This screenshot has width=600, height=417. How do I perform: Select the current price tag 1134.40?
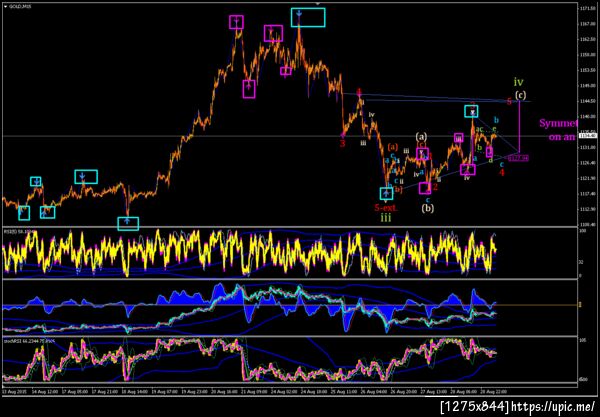589,135
